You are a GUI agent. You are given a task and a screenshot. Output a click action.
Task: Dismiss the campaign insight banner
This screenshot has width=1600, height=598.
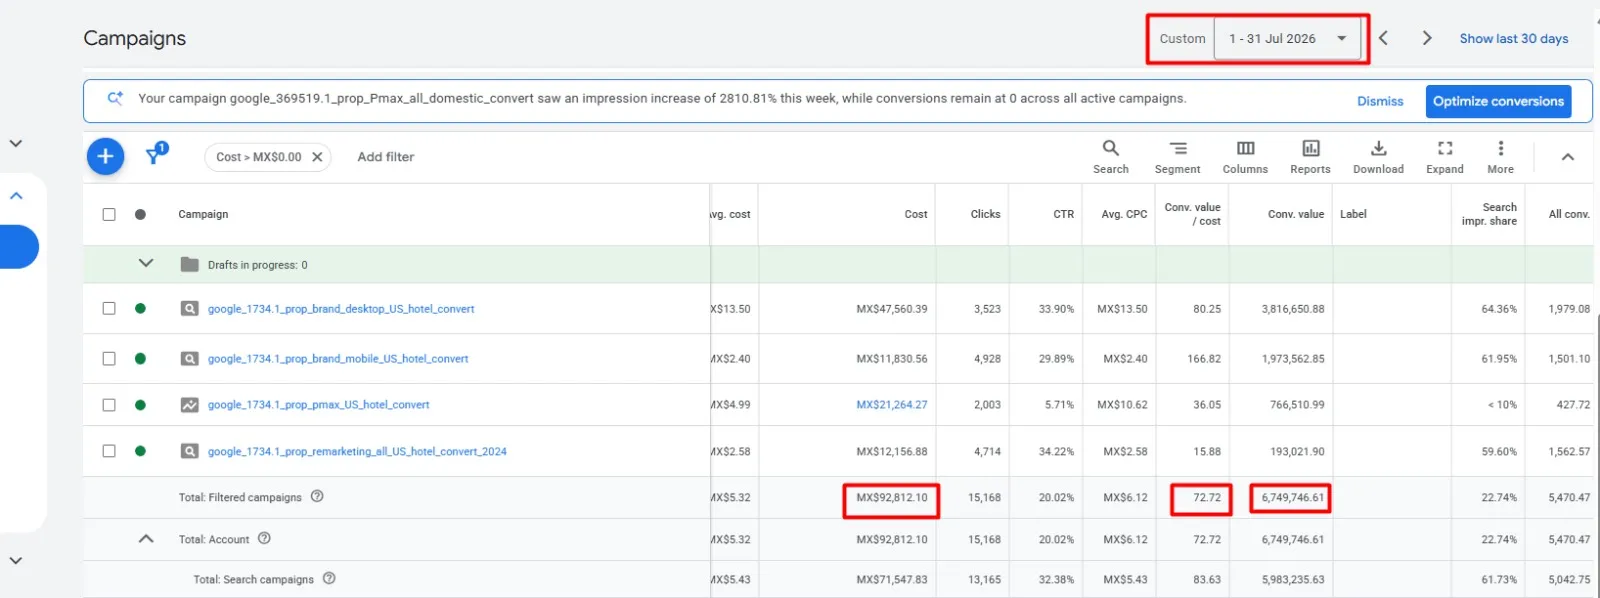click(x=1380, y=101)
